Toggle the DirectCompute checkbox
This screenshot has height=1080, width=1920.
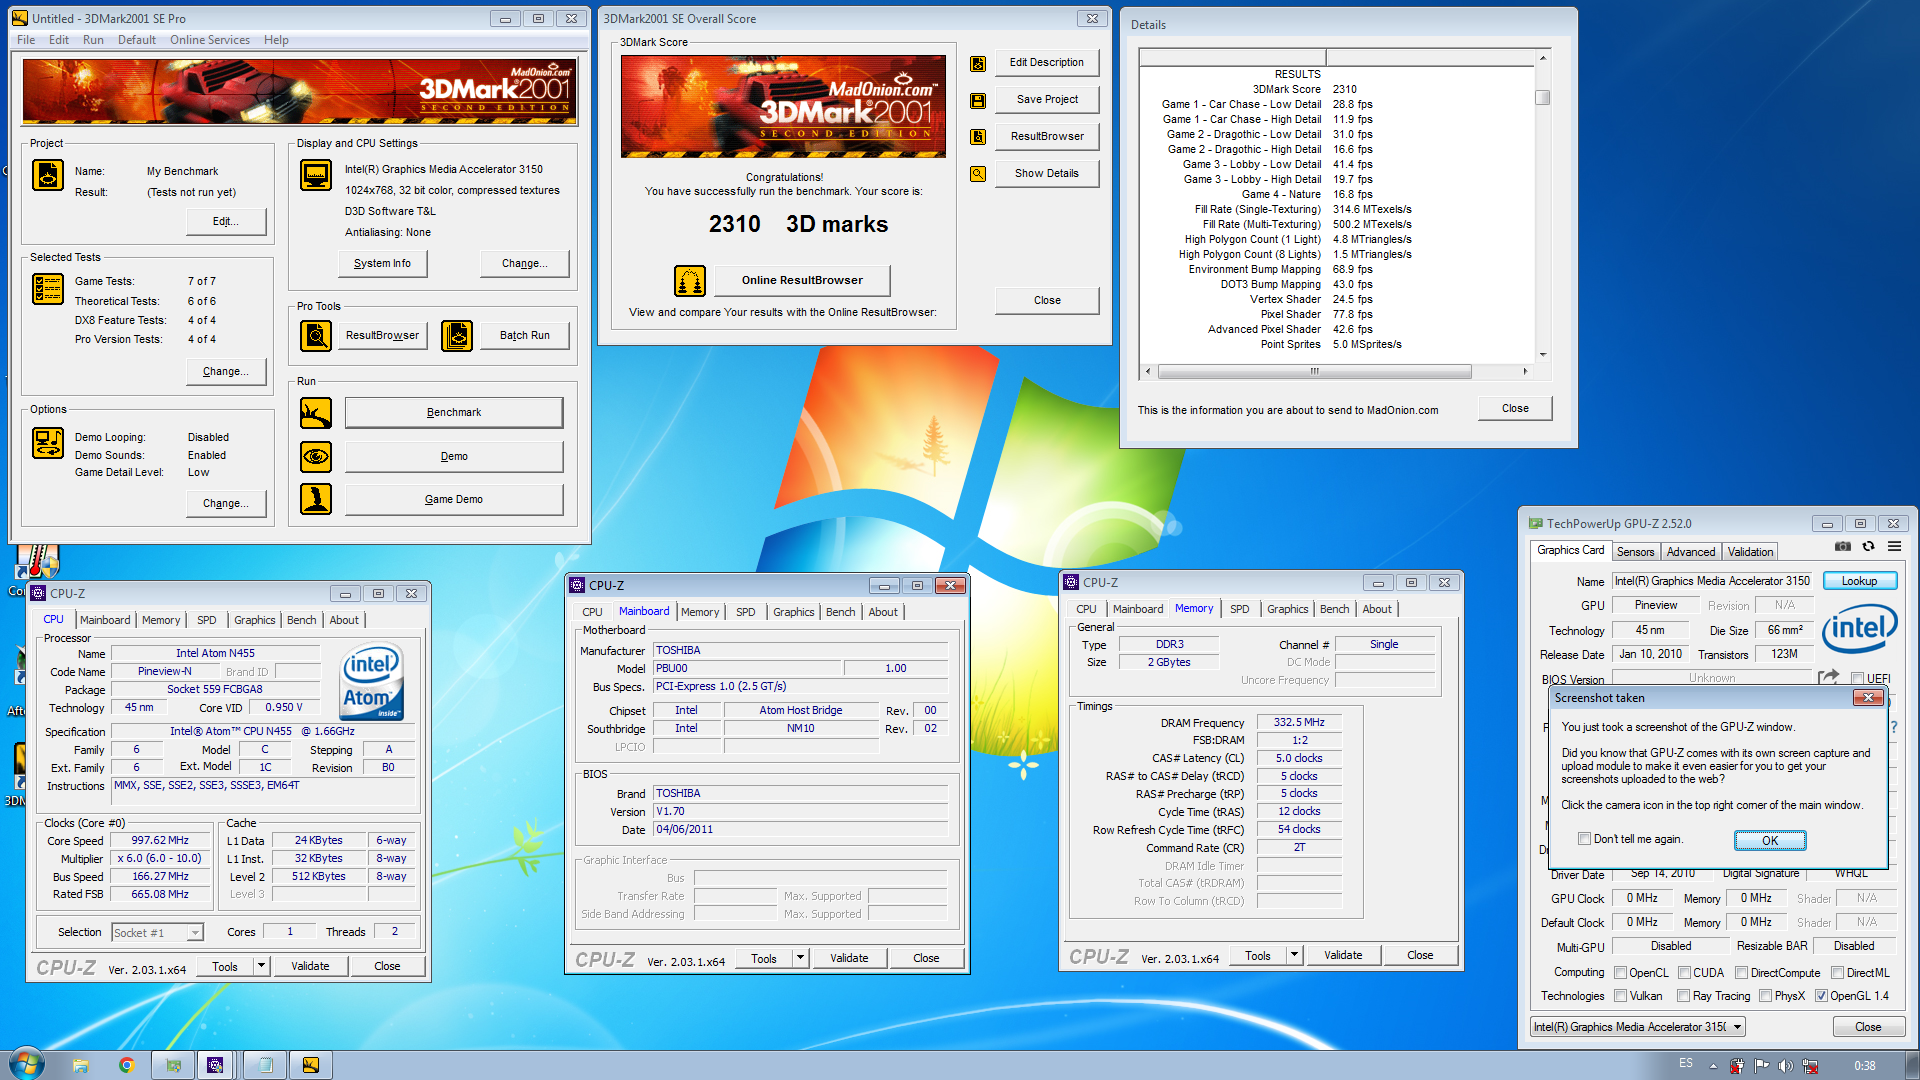click(1742, 972)
